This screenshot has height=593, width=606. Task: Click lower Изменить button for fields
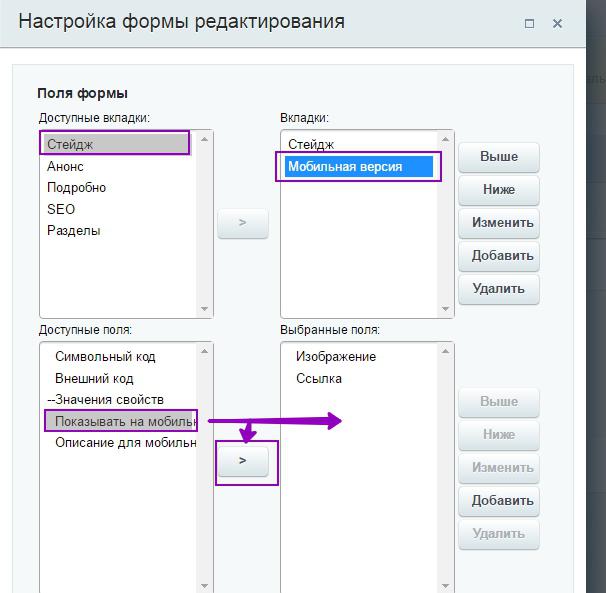pyautogui.click(x=499, y=468)
